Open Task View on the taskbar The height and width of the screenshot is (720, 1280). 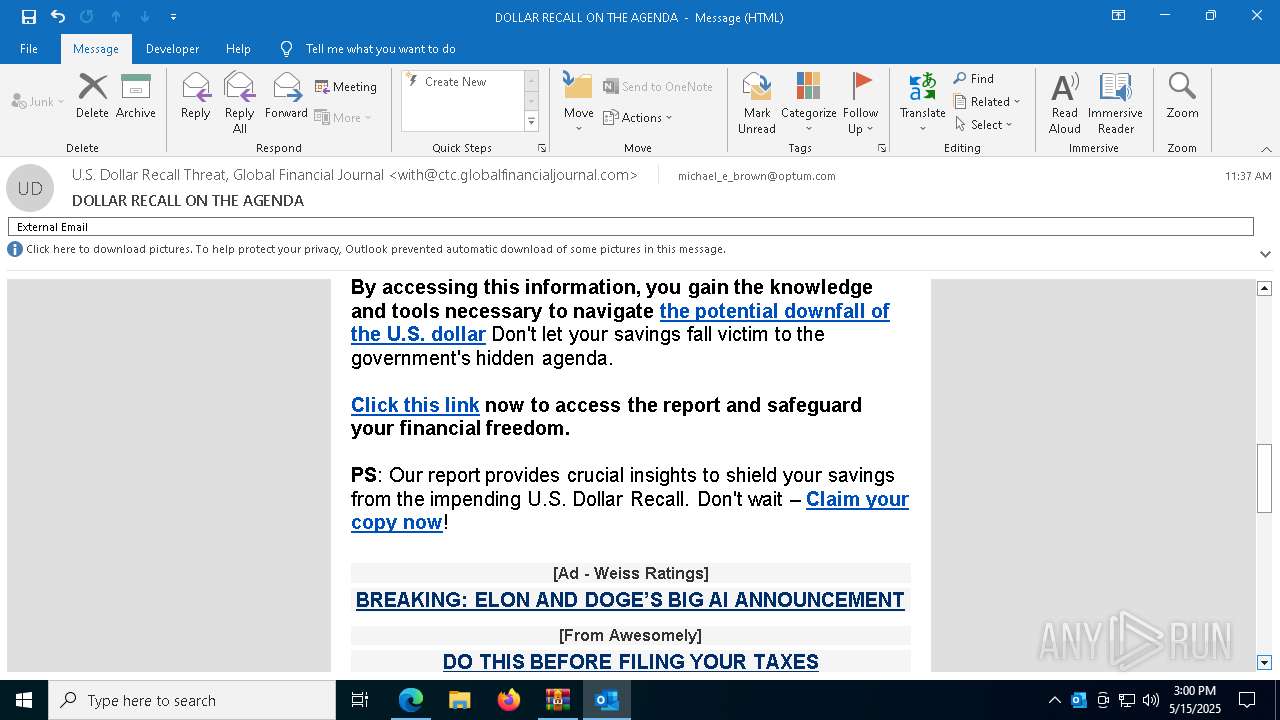tap(360, 700)
